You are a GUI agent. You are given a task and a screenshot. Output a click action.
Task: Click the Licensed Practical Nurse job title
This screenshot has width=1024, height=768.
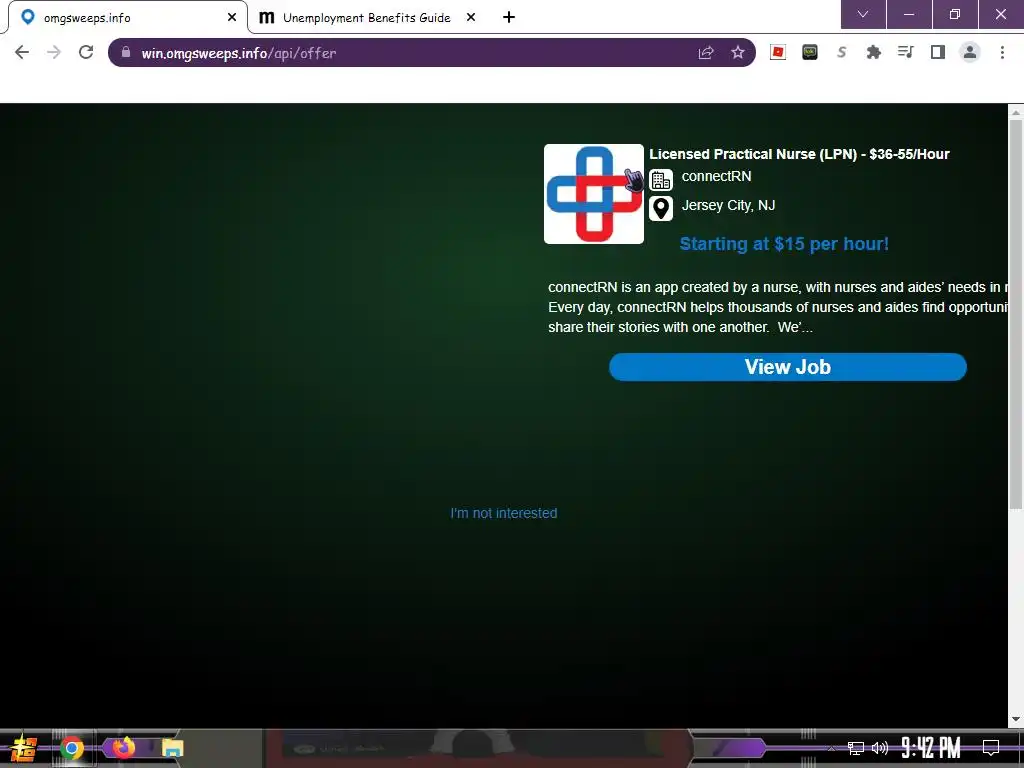pyautogui.click(x=799, y=154)
